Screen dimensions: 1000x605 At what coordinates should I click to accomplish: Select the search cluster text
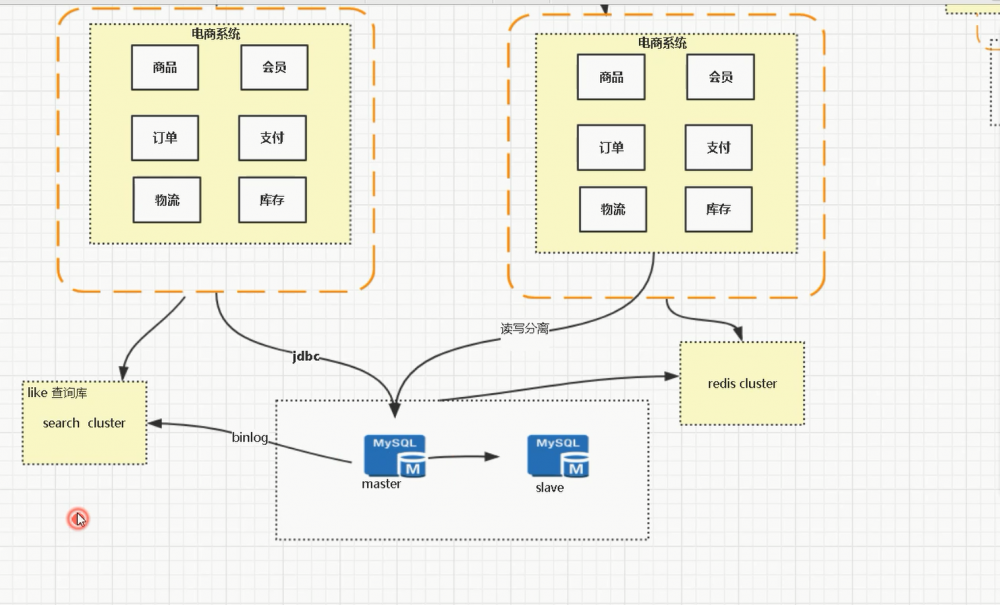tap(84, 423)
